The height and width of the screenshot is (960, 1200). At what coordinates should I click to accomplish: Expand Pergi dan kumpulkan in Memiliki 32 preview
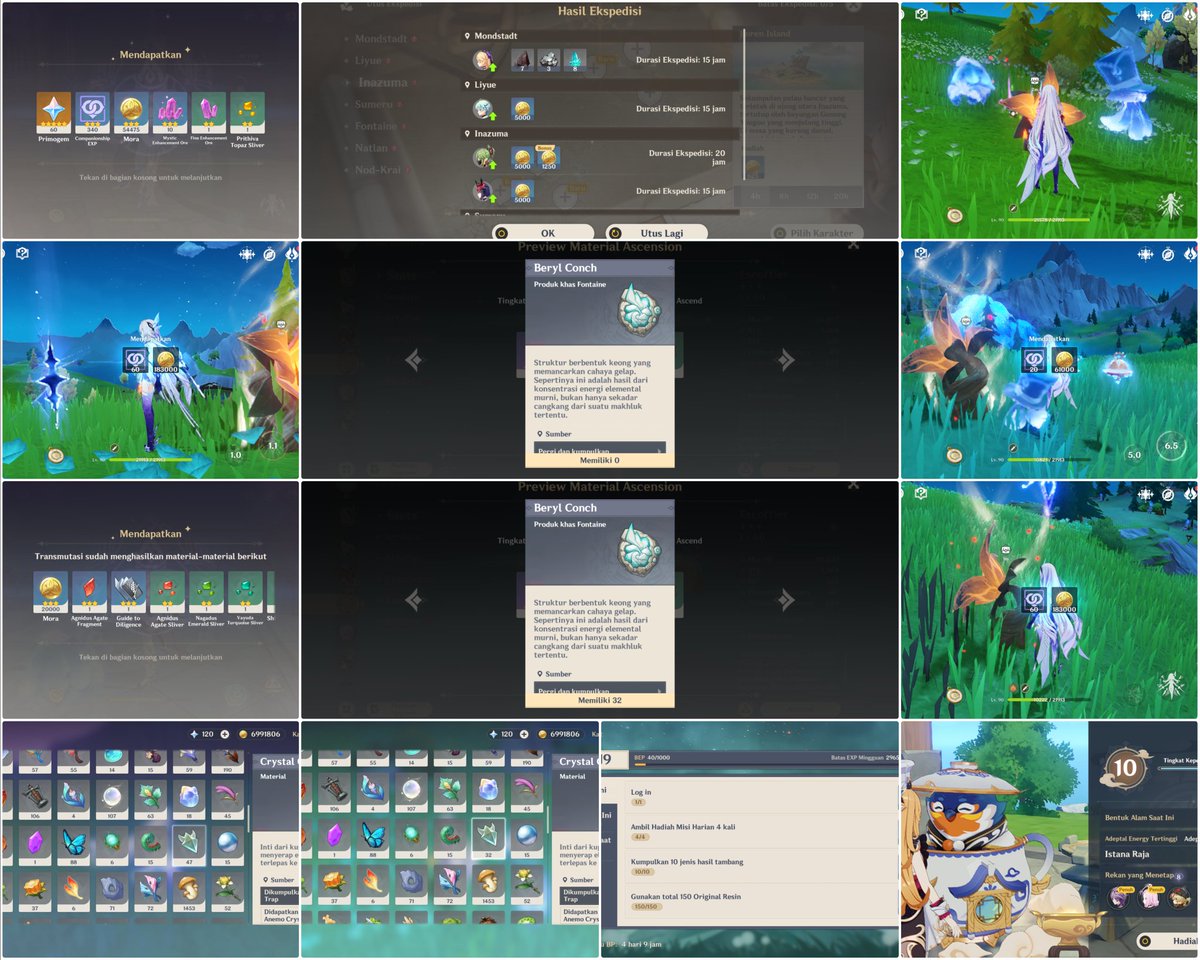click(x=600, y=688)
